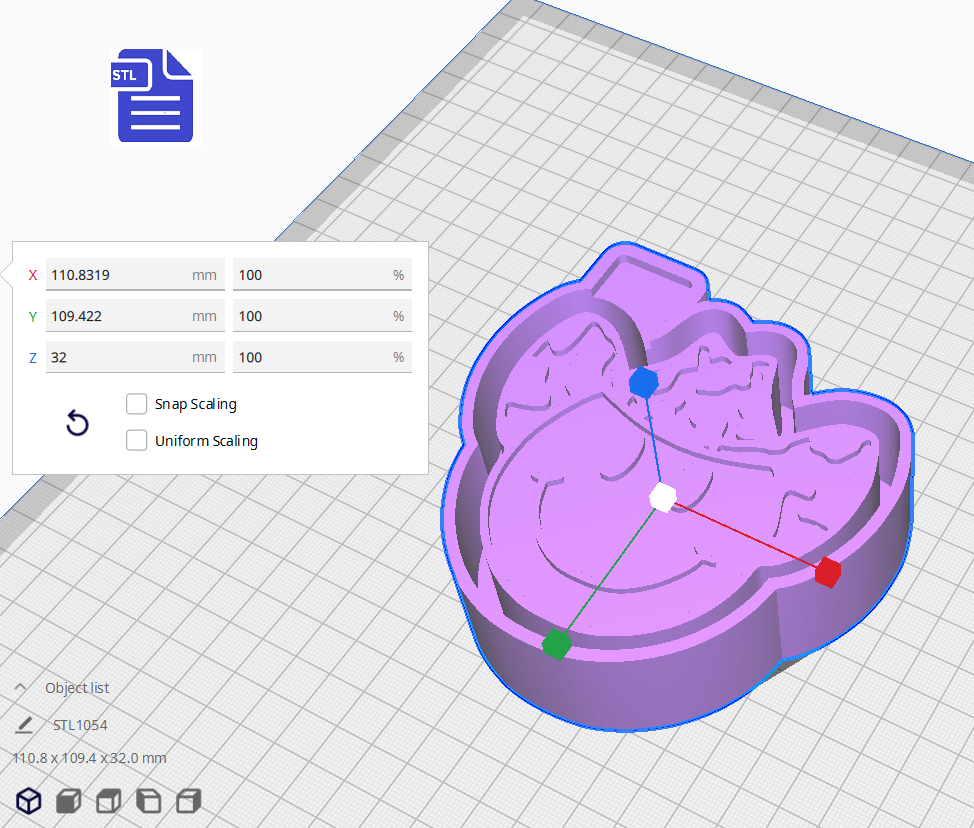Click the X scale percentage field
Screen dimensions: 974x828
pyautogui.click(x=322, y=274)
